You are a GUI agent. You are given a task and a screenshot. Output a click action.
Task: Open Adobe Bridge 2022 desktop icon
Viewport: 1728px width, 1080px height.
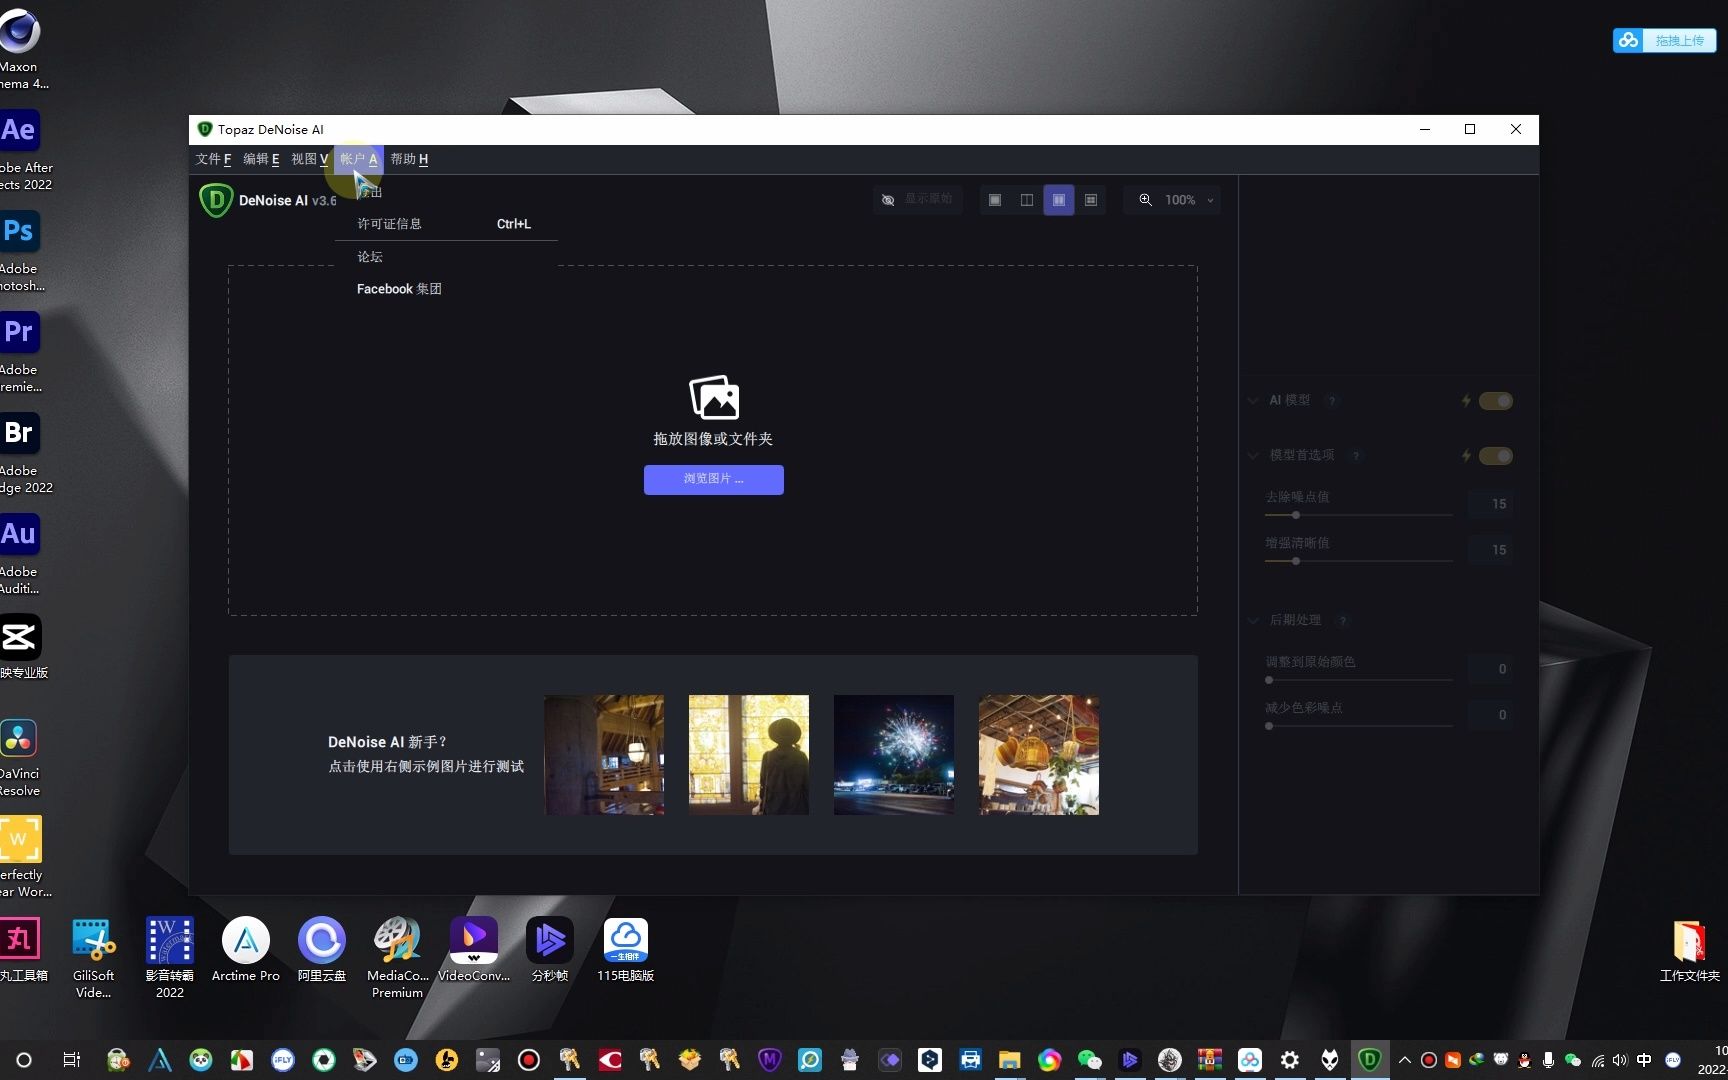20,451
